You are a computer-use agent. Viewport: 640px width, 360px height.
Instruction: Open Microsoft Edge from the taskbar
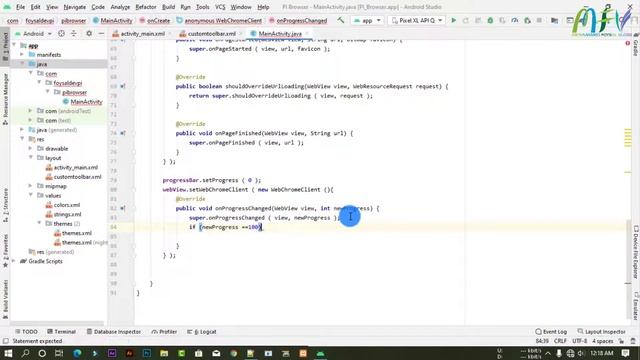[77, 353]
